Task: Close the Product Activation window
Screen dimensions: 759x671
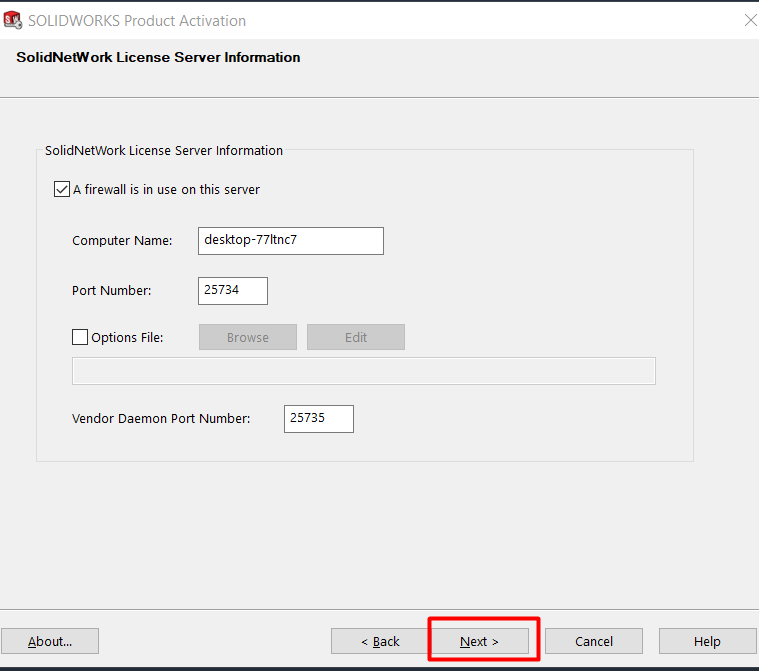Action: (x=750, y=20)
